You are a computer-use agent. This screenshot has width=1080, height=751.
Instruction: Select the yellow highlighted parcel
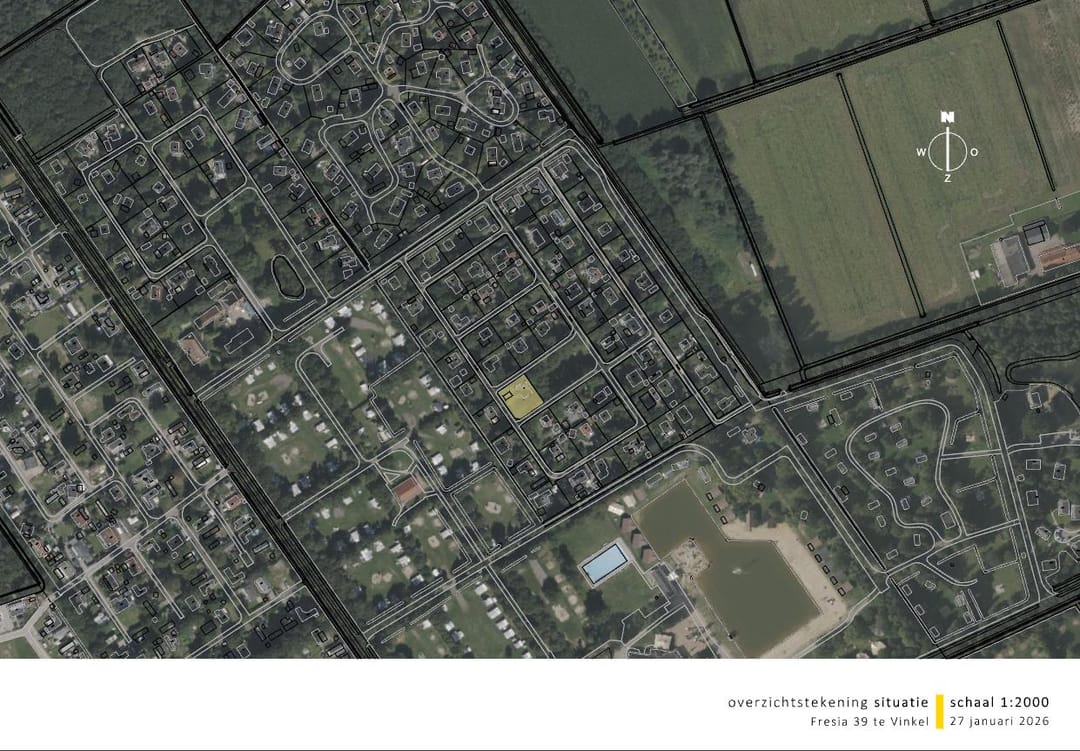(520, 398)
